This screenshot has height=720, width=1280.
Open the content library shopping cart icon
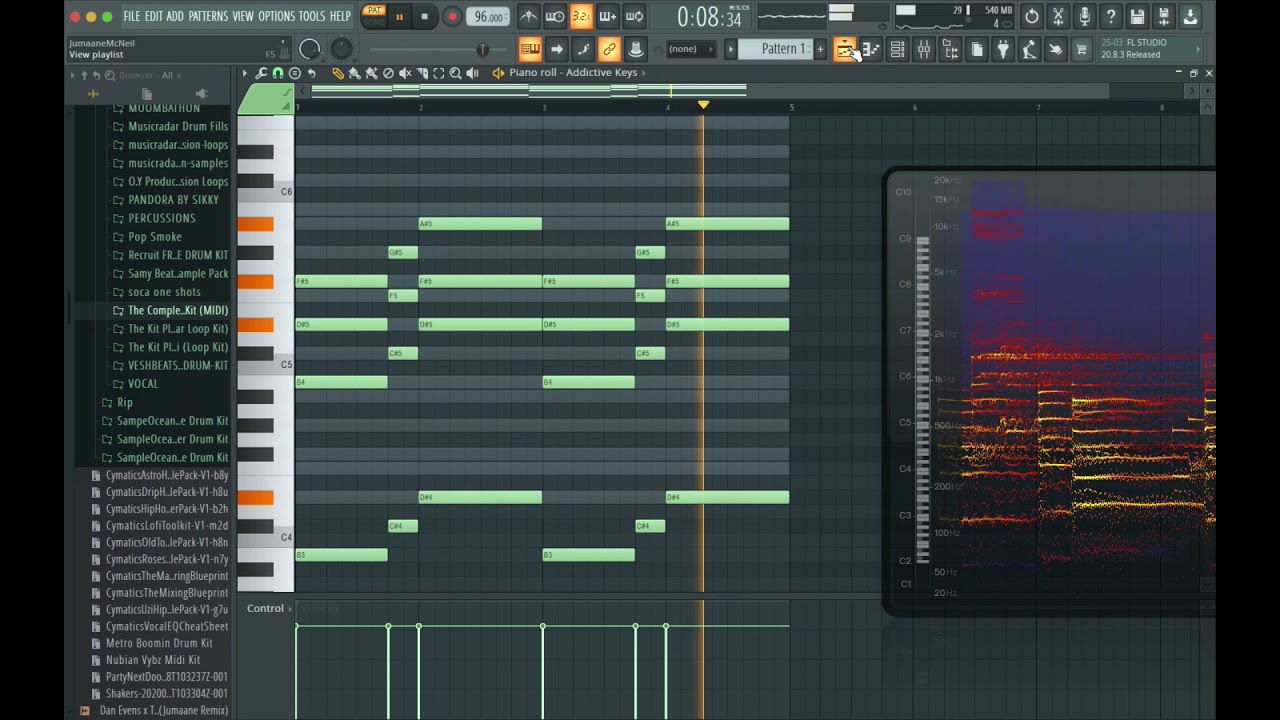[x=1081, y=50]
